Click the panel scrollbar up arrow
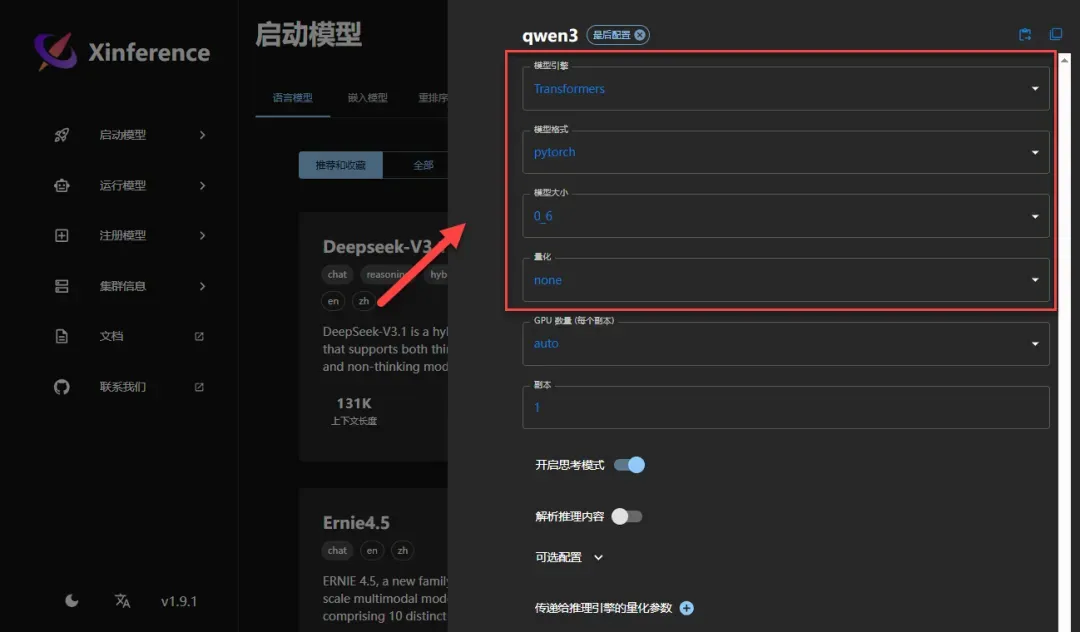This screenshot has width=1080, height=632. [x=1065, y=60]
